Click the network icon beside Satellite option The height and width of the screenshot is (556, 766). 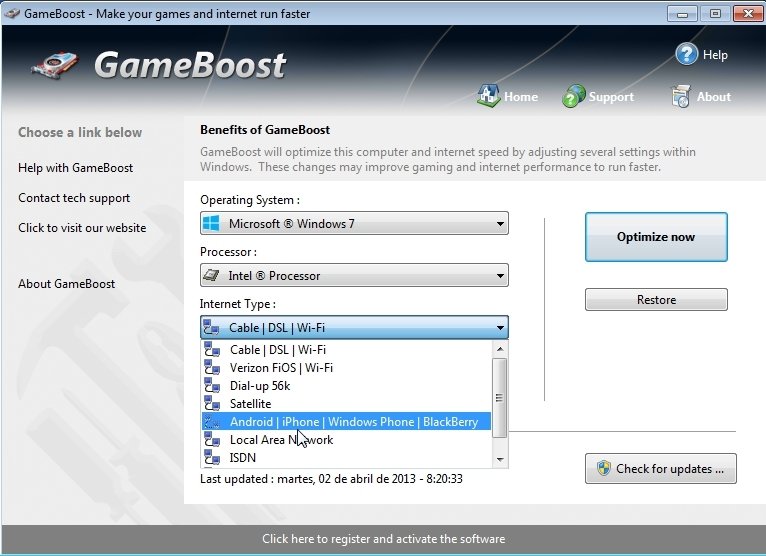point(212,404)
